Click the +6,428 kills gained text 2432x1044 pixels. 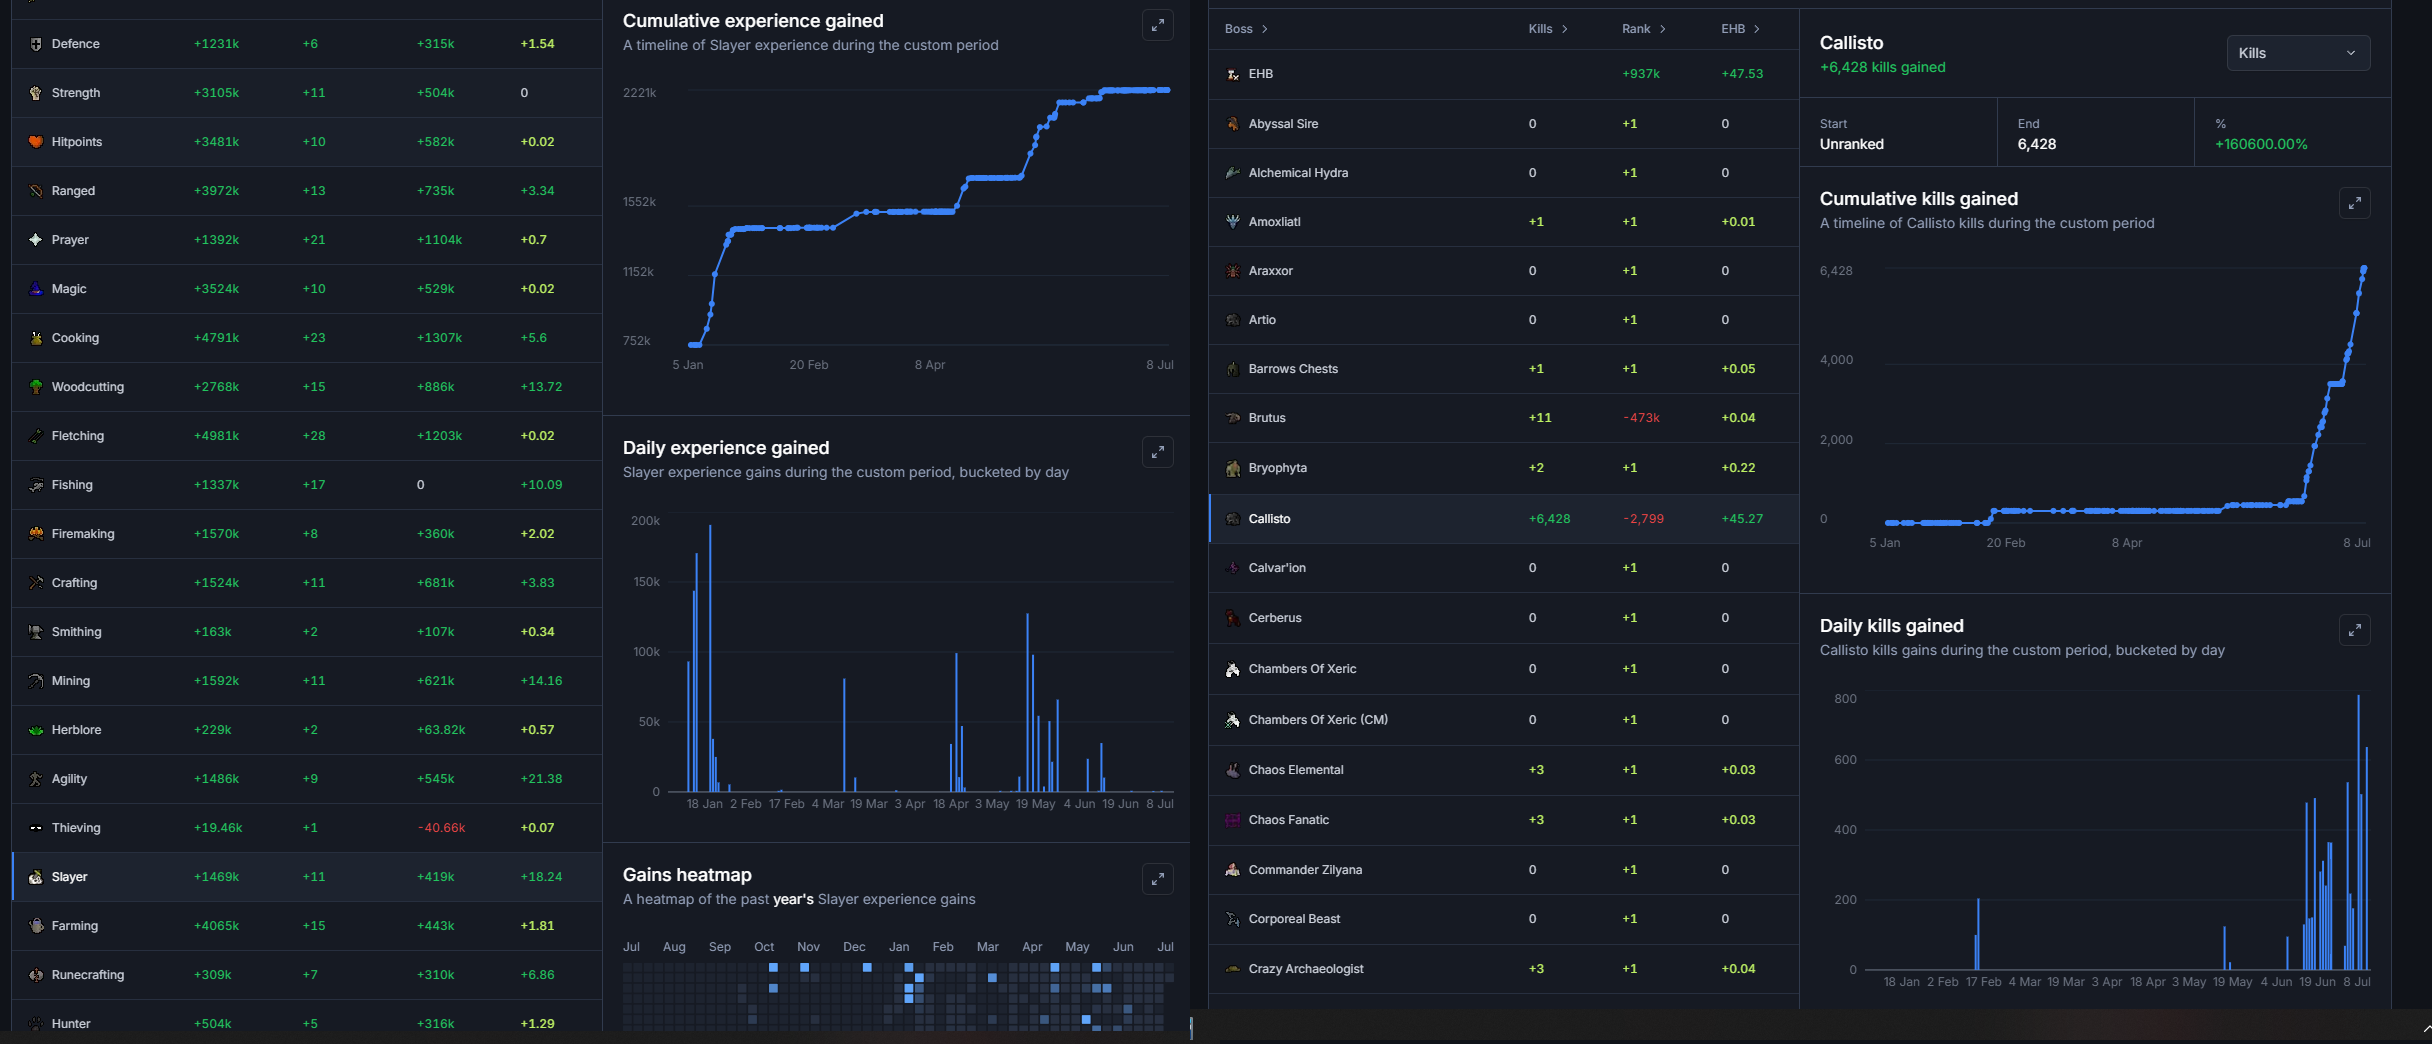click(x=1882, y=67)
